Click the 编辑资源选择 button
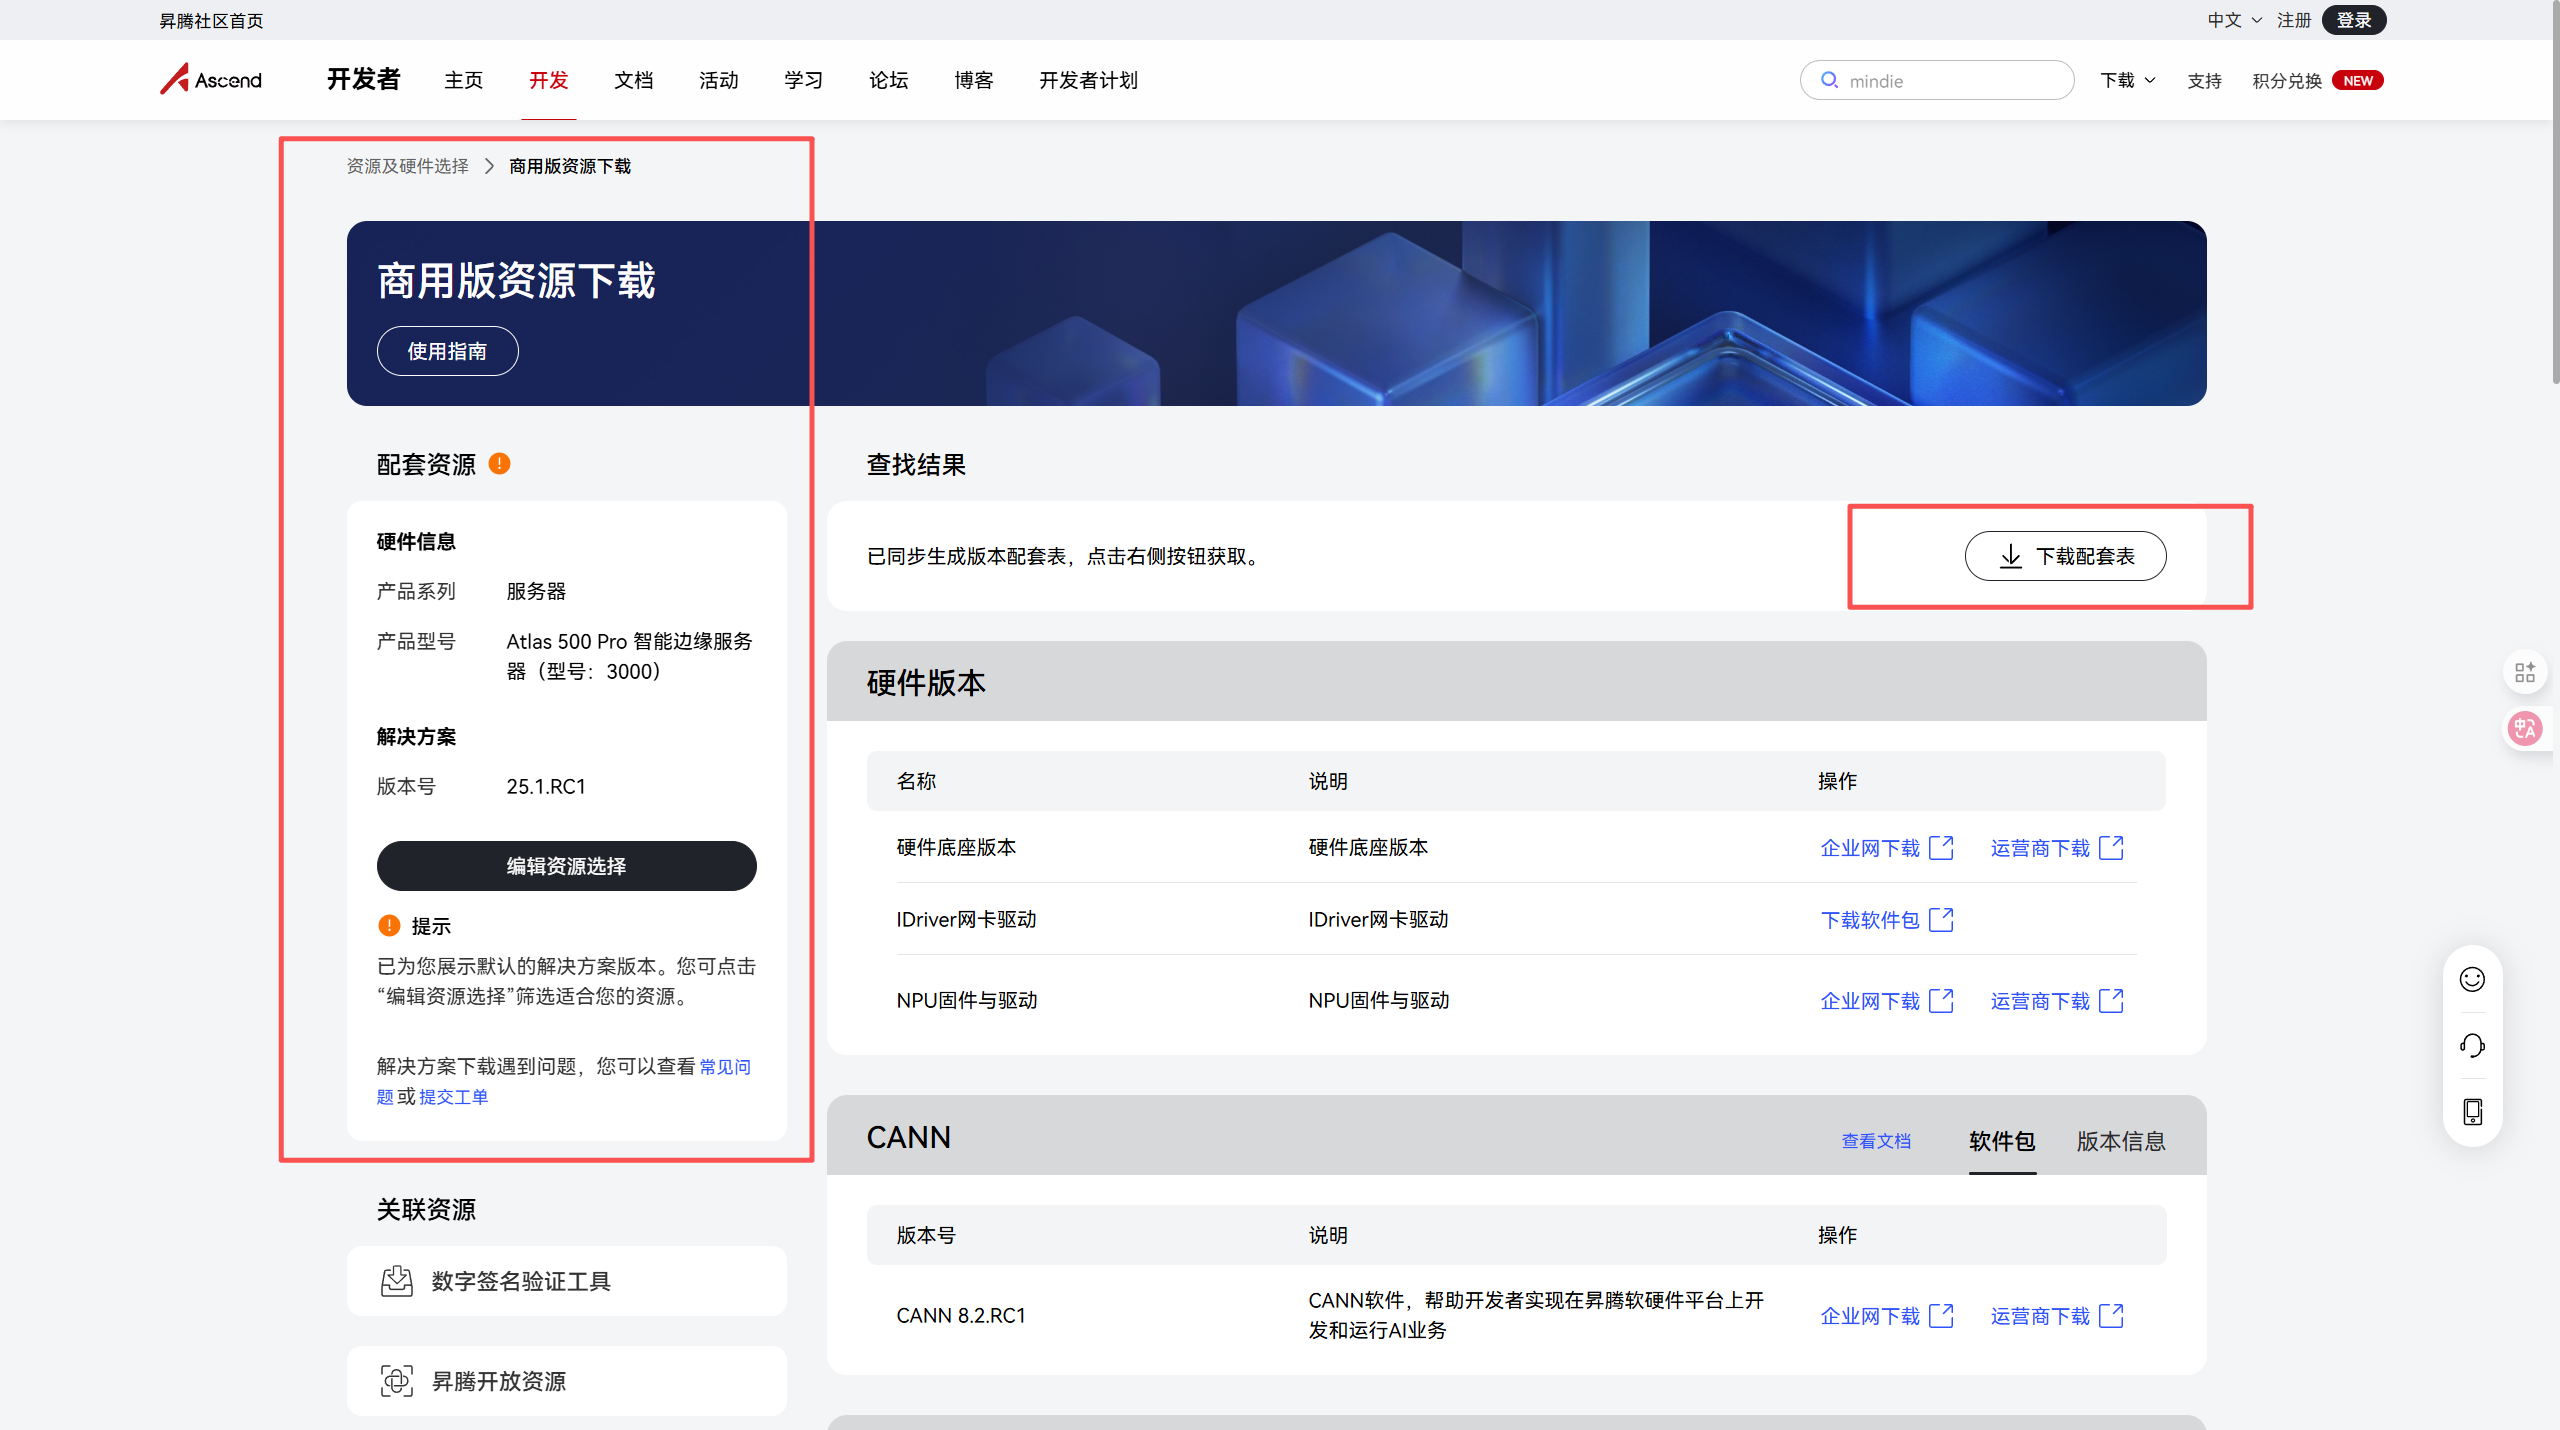Screen dimensions: 2560x1430 [566, 866]
